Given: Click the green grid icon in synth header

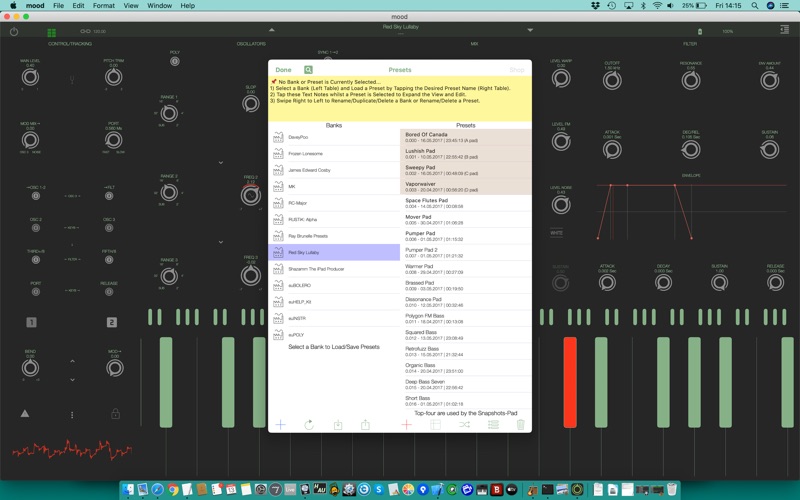Looking at the screenshot, I should 52,33.
